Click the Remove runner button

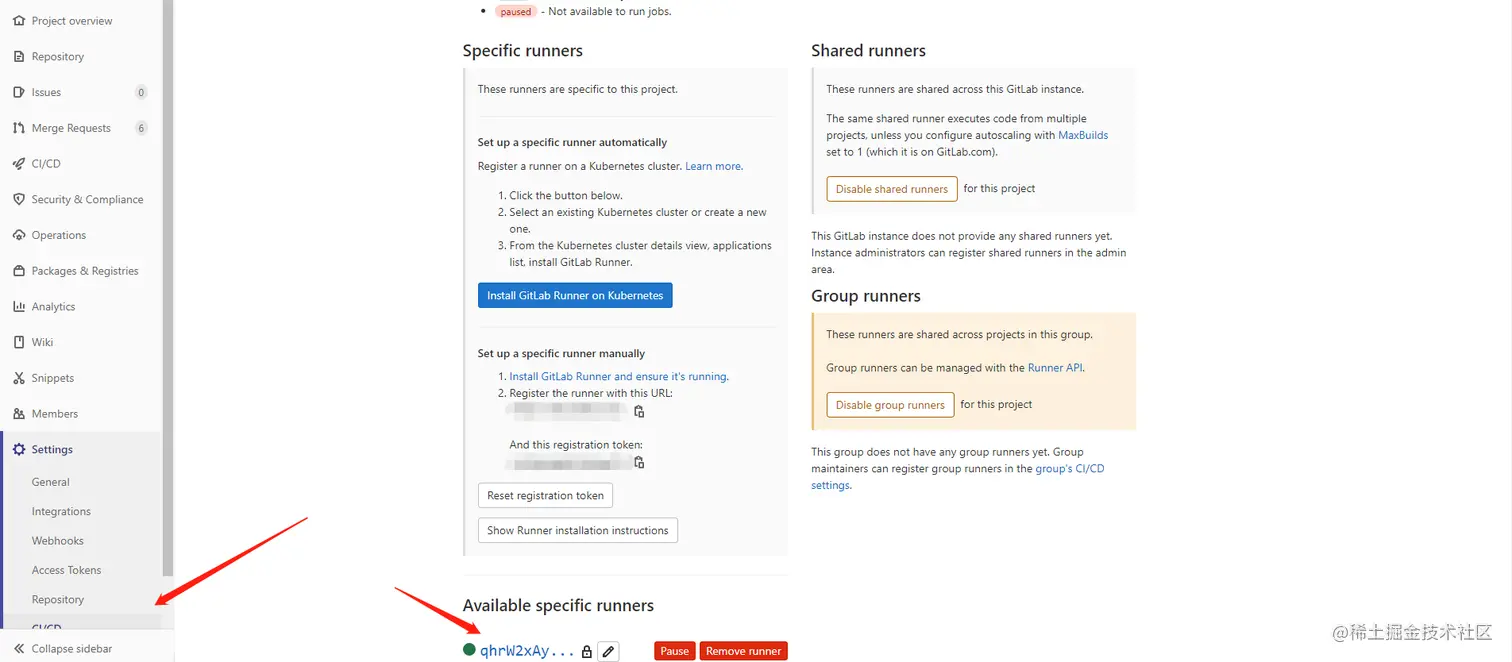[x=744, y=651]
